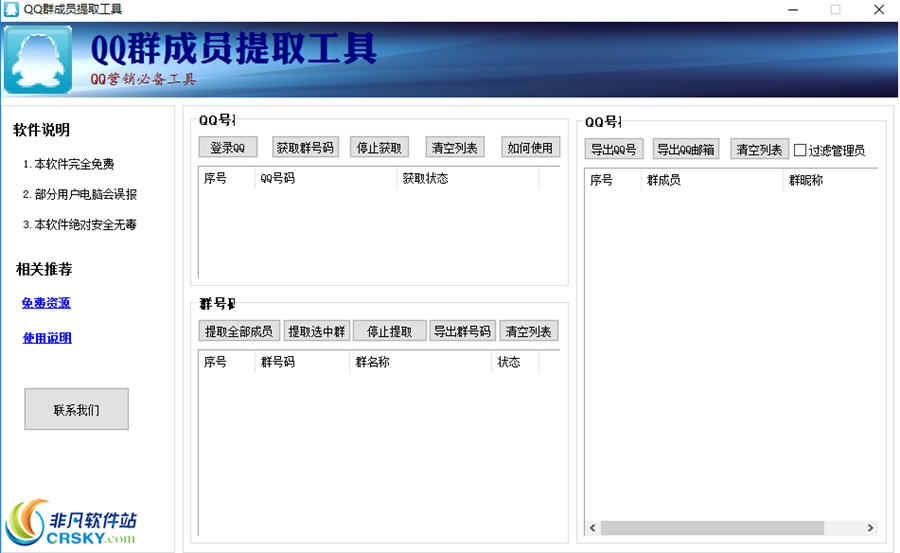
Task: Click the 群号码 column header
Action: click(302, 362)
